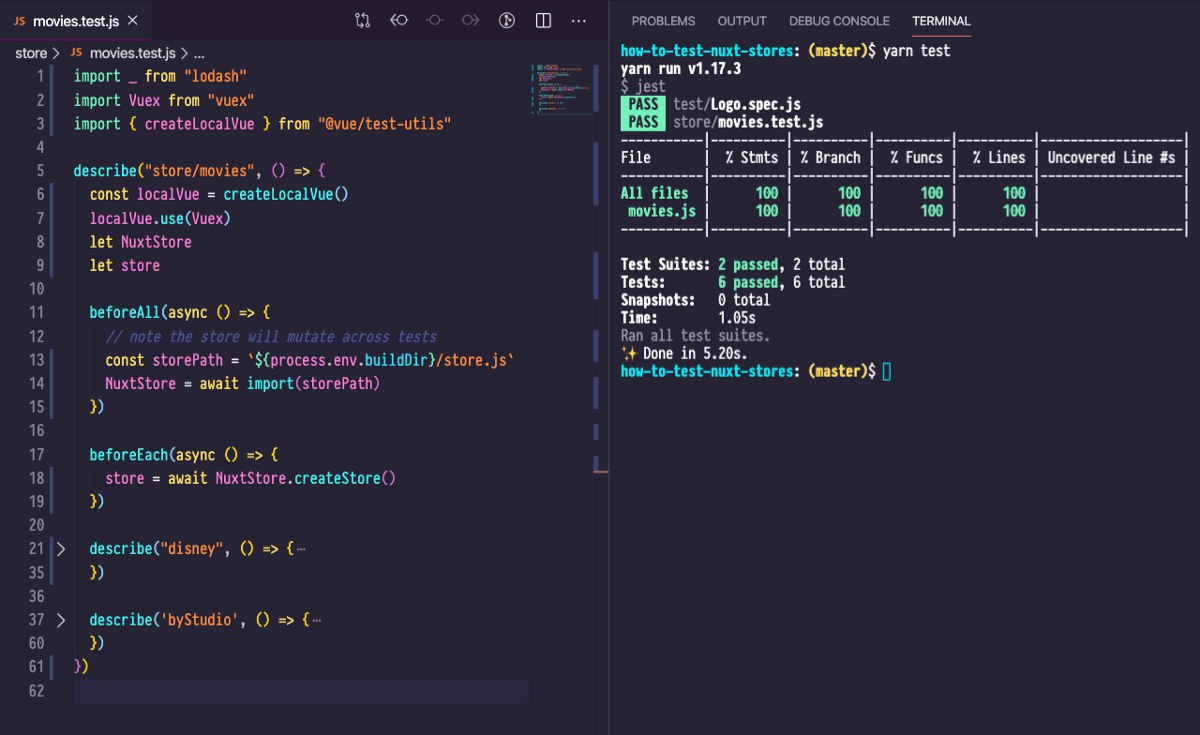
Task: Click 'Uncovered Line #s' column header
Action: [x=1112, y=158]
